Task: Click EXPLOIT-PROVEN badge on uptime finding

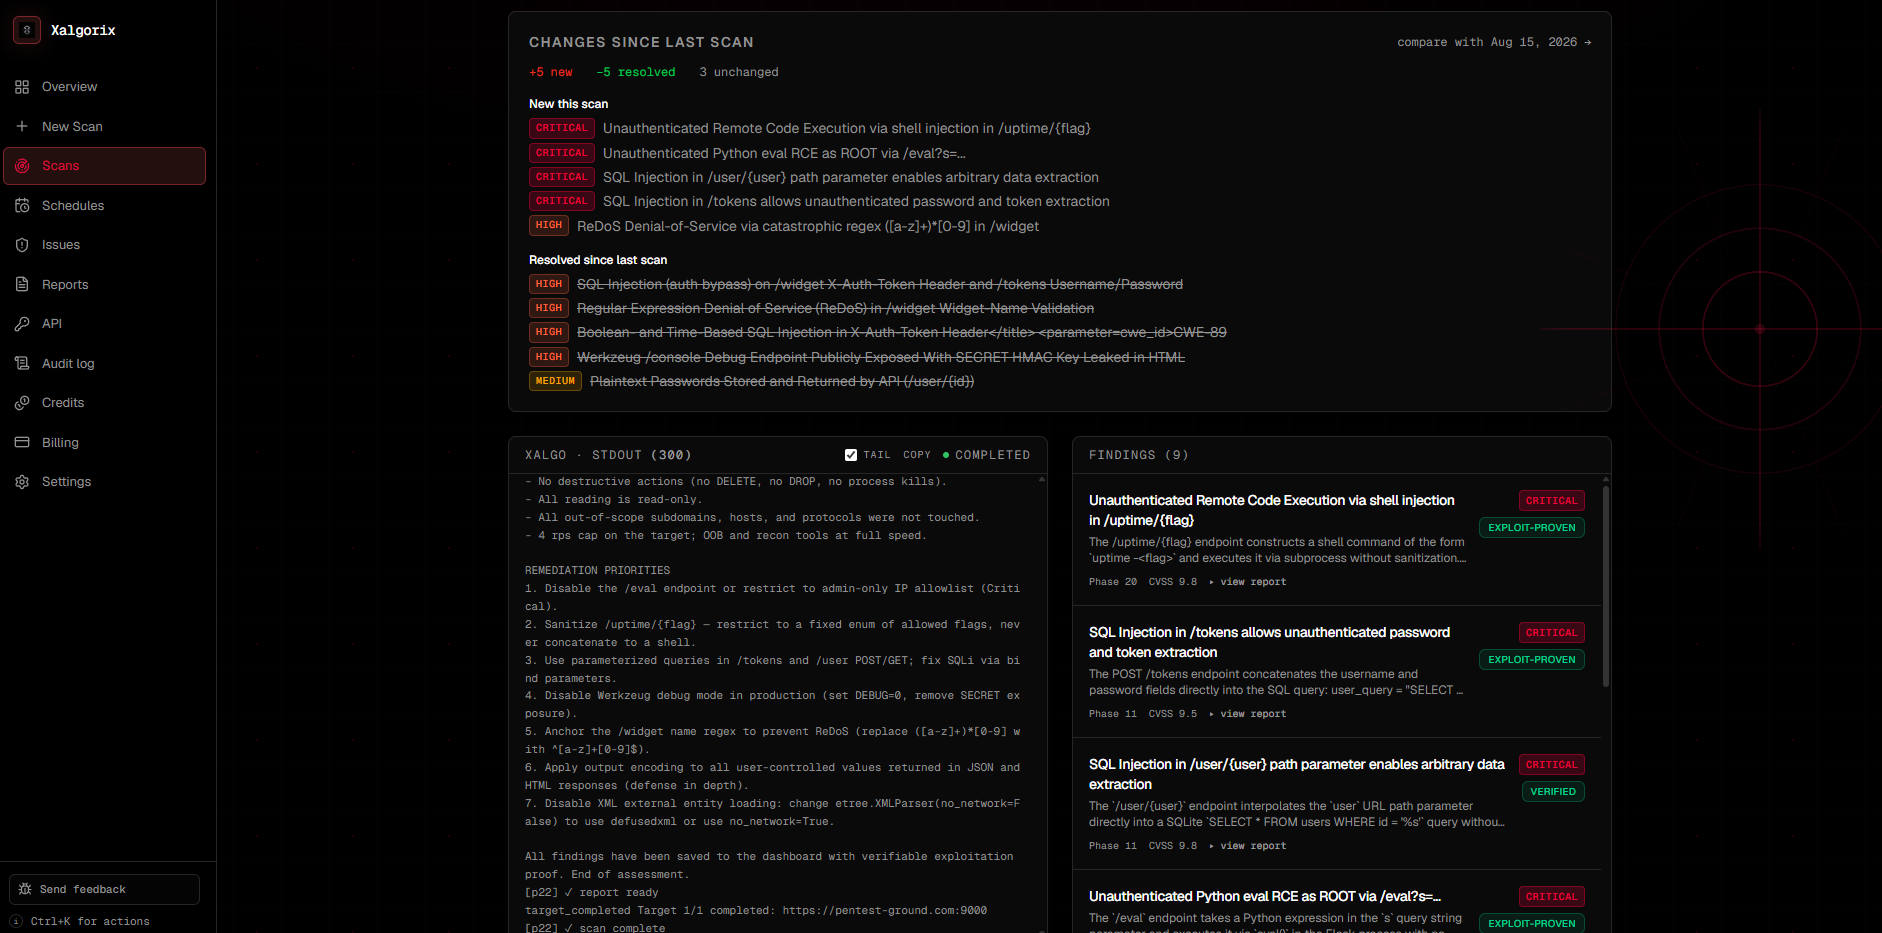Action: click(x=1531, y=528)
